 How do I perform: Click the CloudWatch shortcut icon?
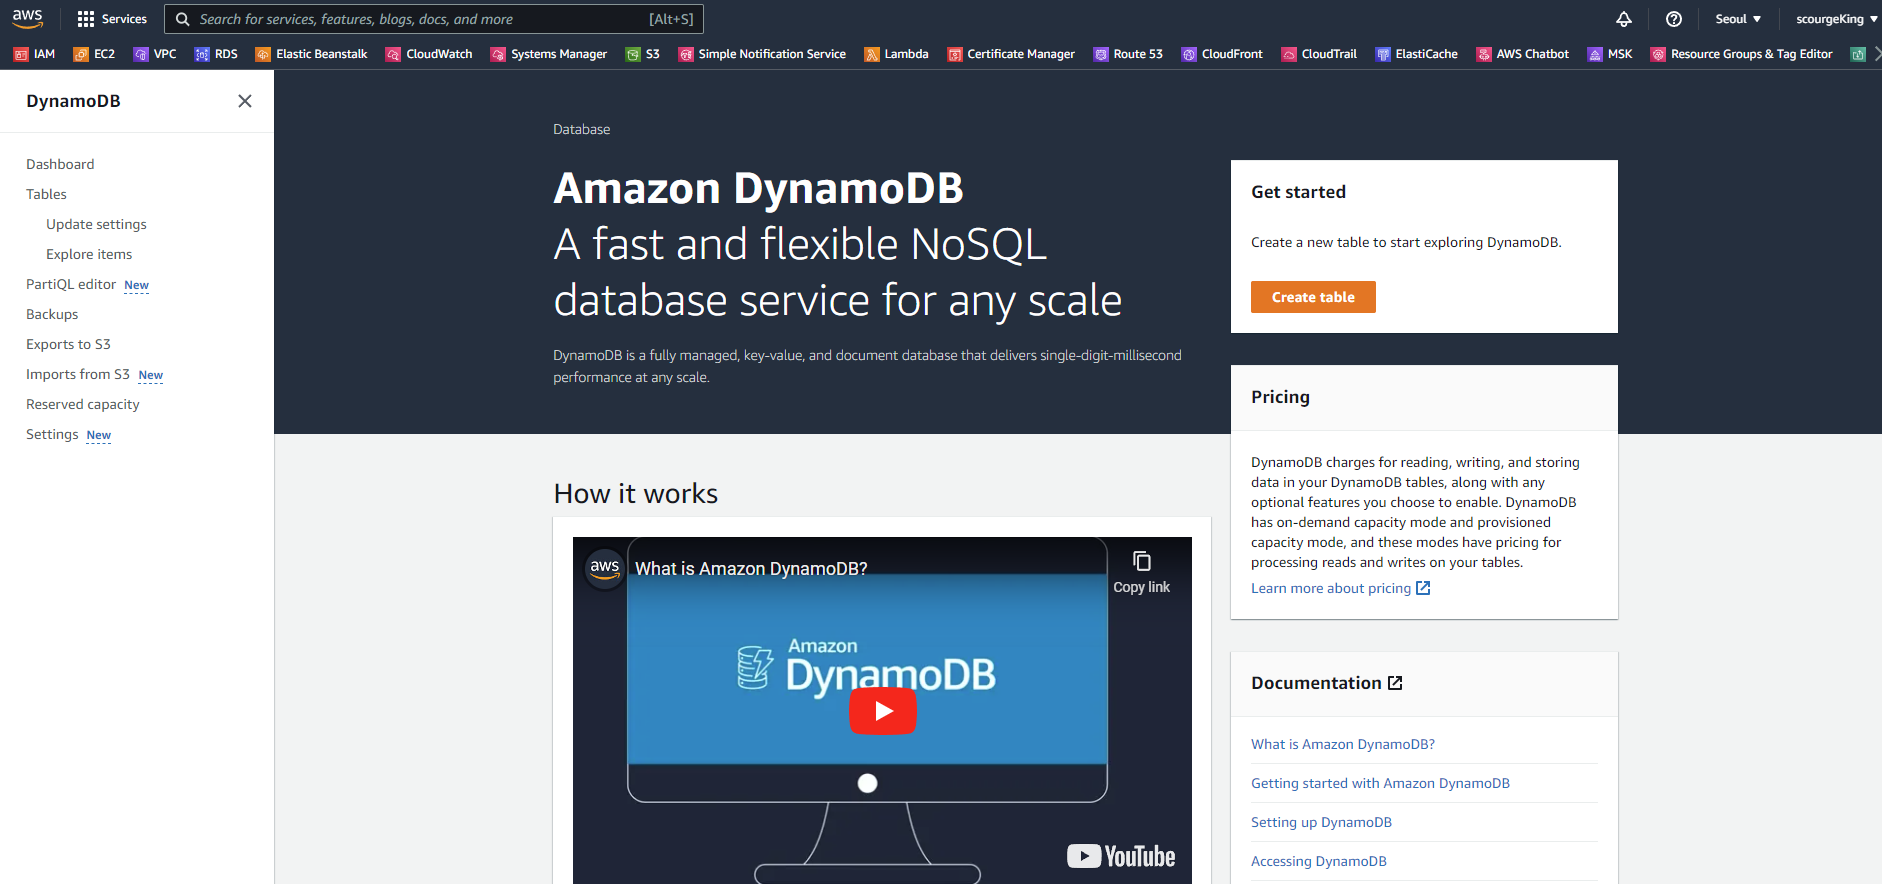[393, 54]
